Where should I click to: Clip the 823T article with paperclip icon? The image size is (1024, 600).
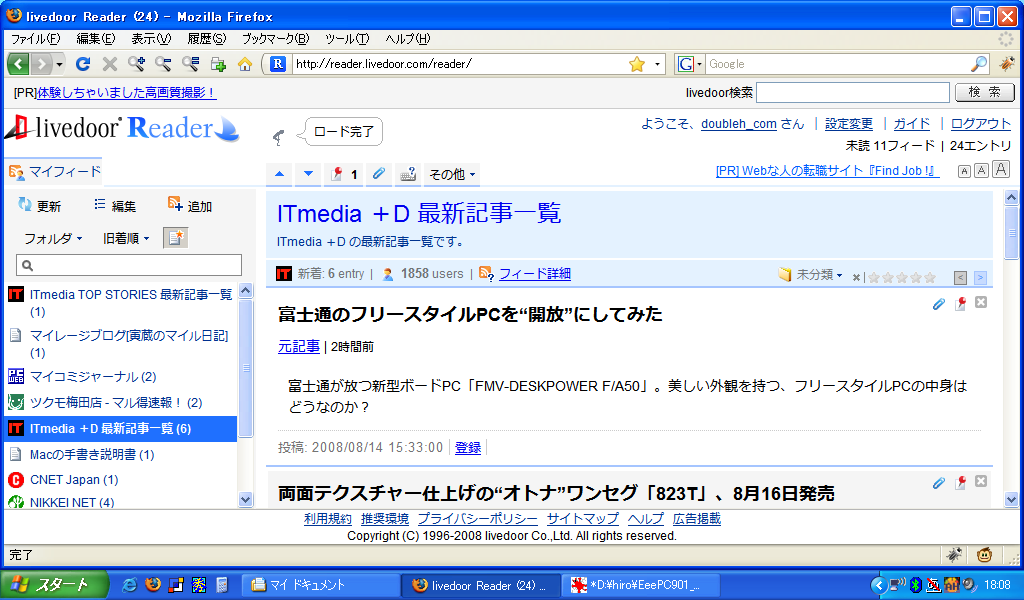tap(938, 482)
